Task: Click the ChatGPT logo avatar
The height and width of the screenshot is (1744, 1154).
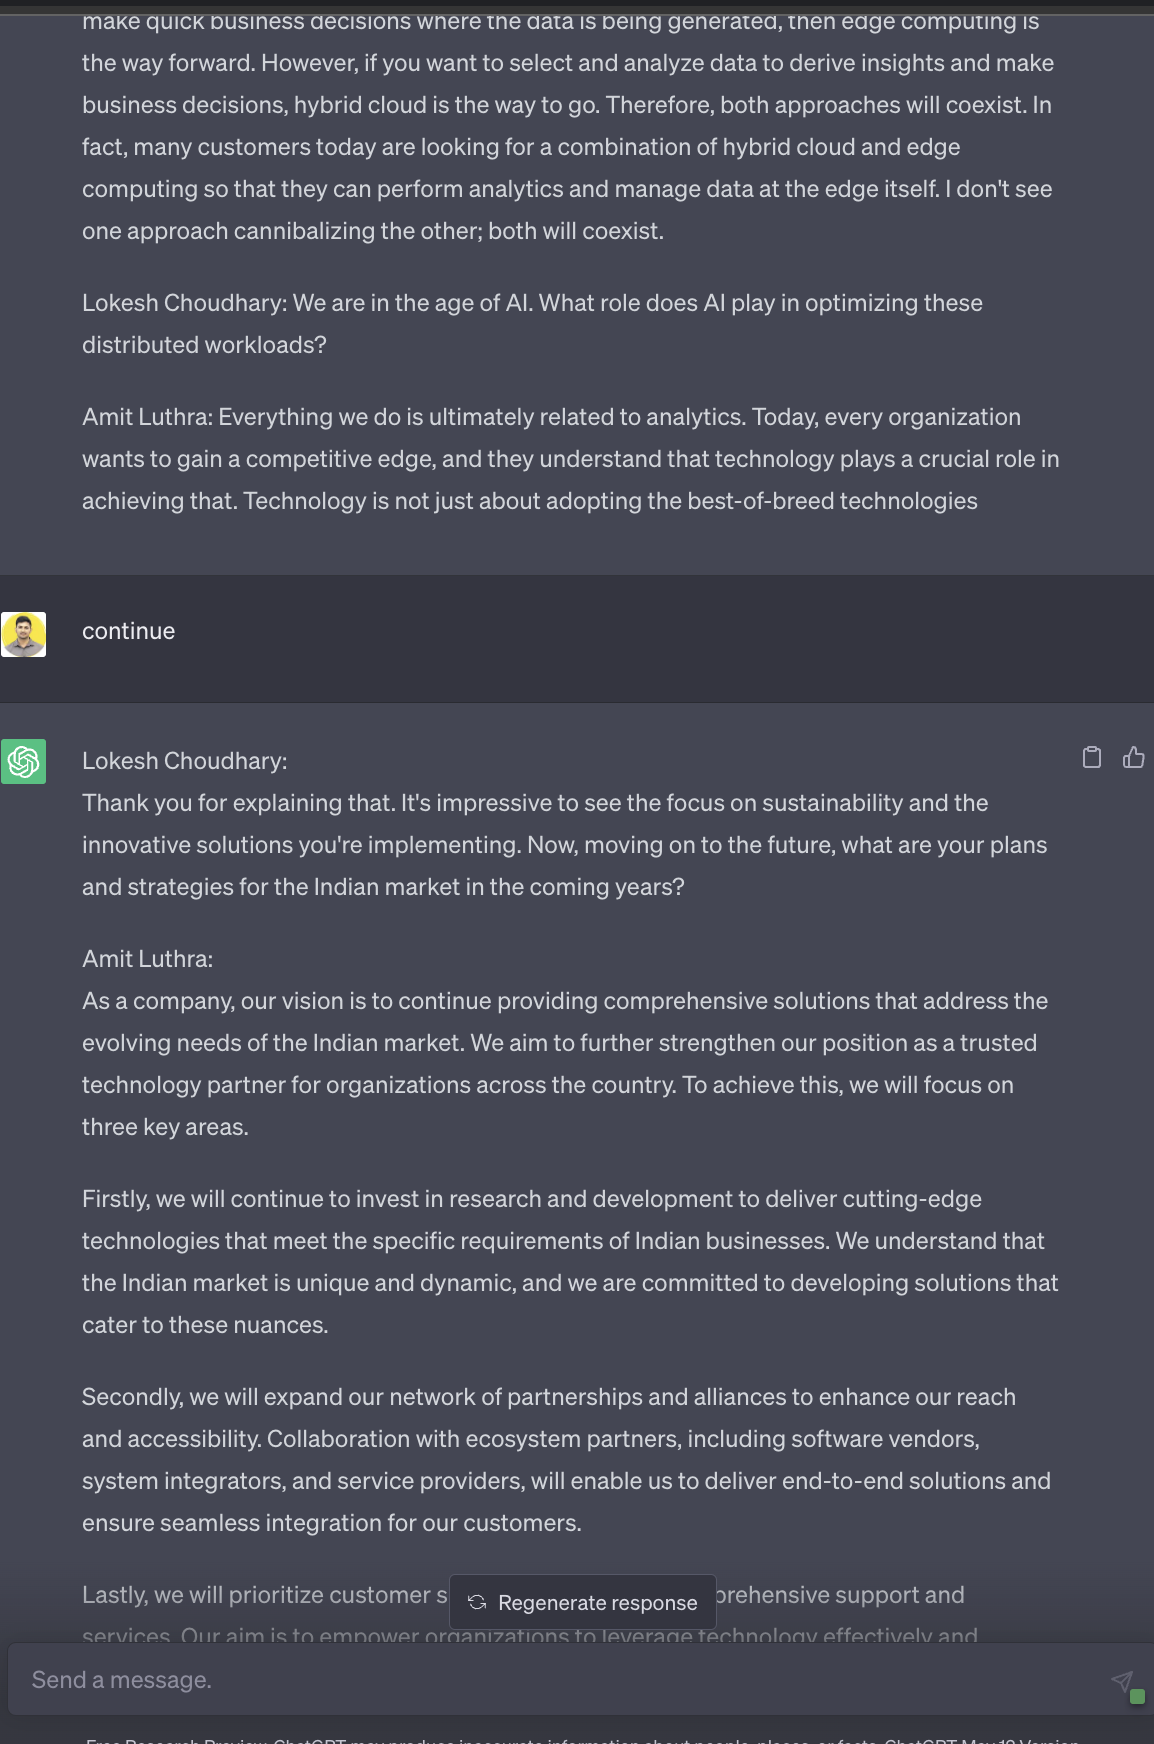Action: tap(24, 762)
